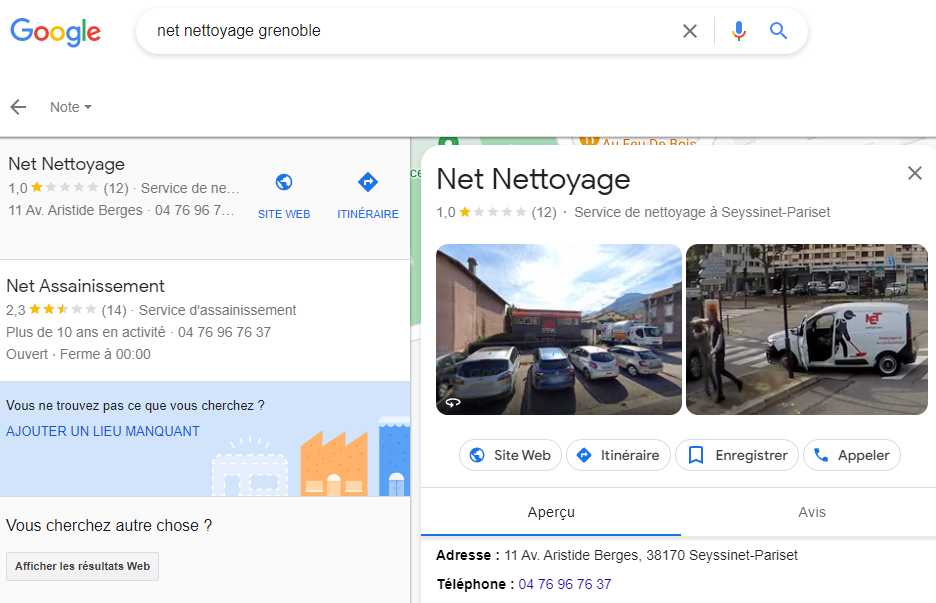Clear the search query with the X icon
This screenshot has height=603, width=936.
(x=689, y=31)
